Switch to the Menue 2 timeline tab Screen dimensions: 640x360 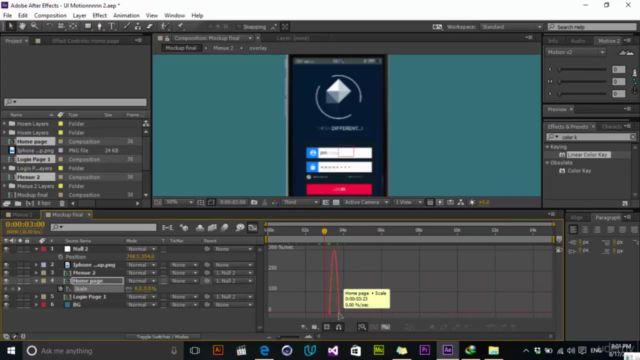tap(21, 215)
